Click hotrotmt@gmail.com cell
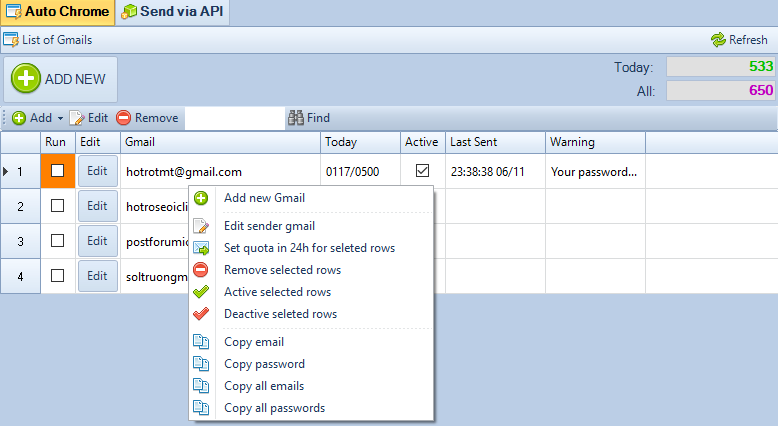Image resolution: width=778 pixels, height=426 pixels. pyautogui.click(x=220, y=172)
